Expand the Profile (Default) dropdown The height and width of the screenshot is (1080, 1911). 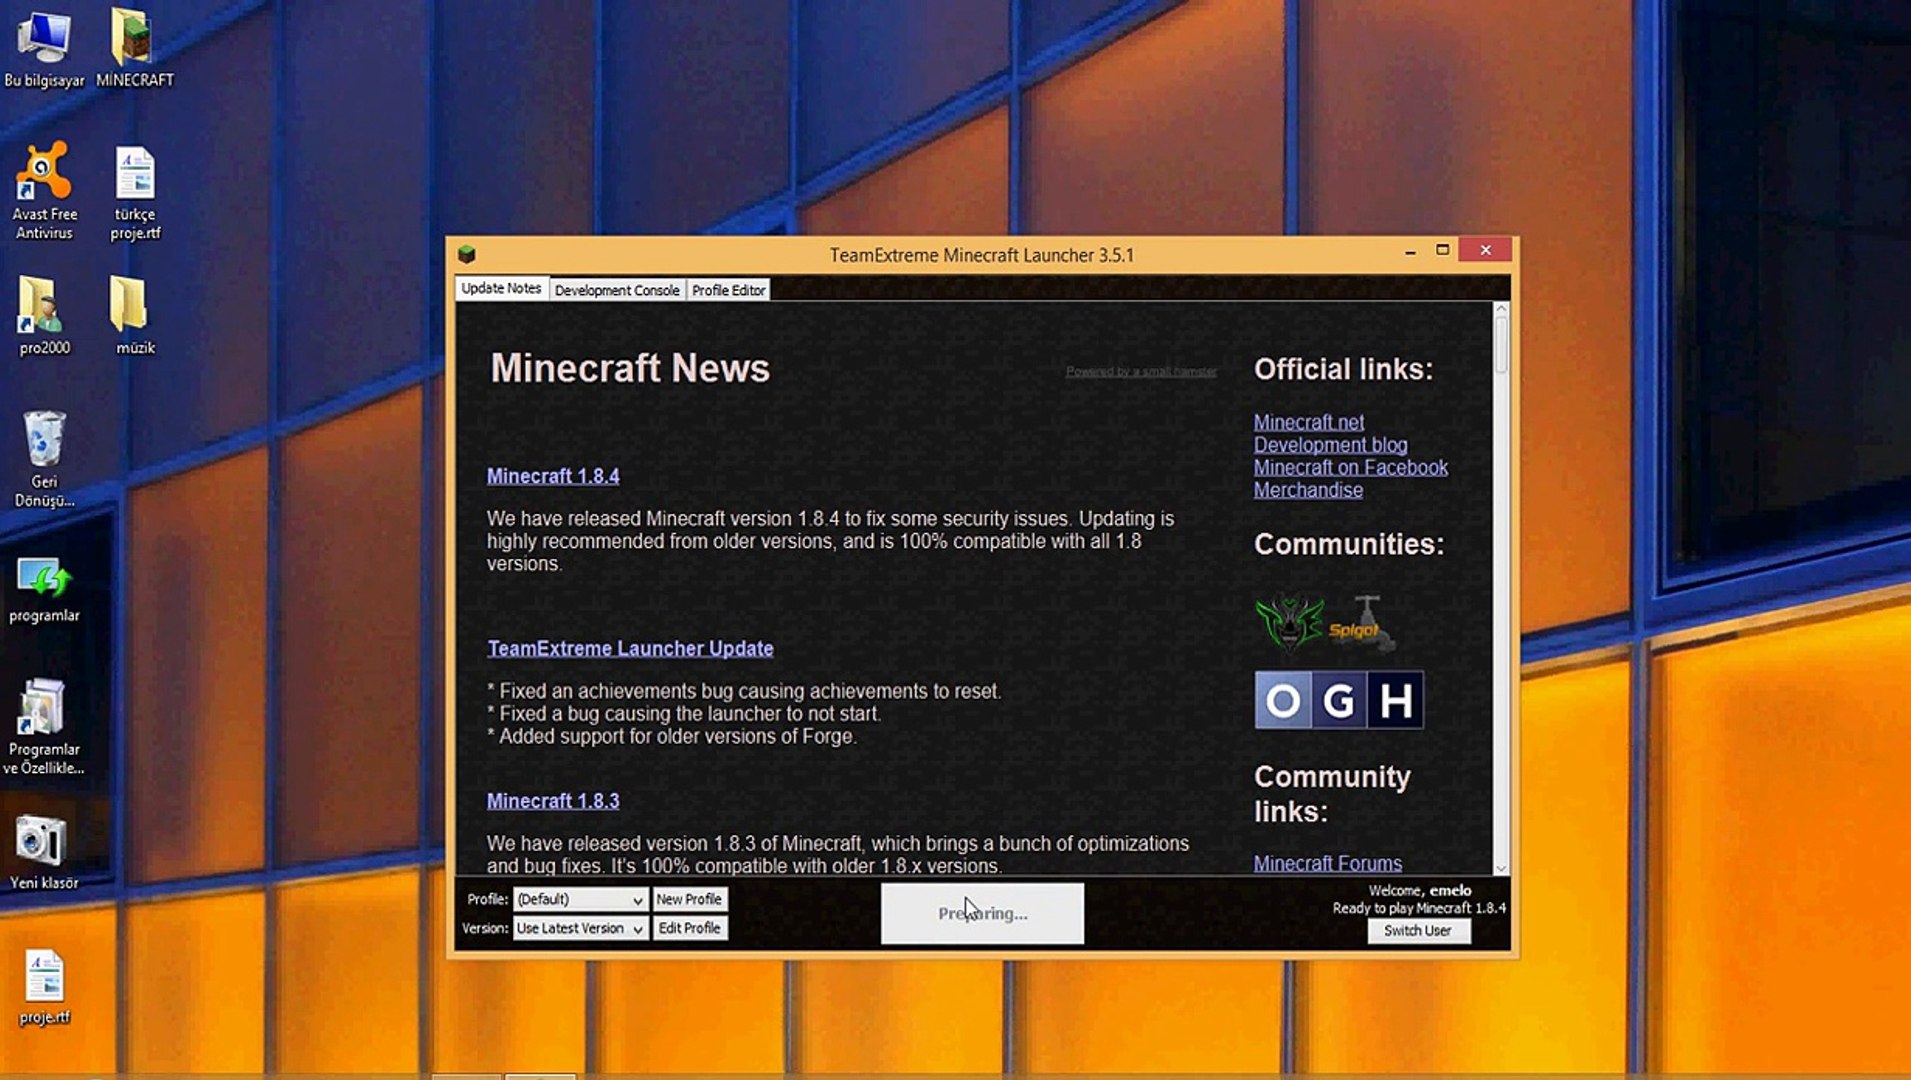coord(580,899)
